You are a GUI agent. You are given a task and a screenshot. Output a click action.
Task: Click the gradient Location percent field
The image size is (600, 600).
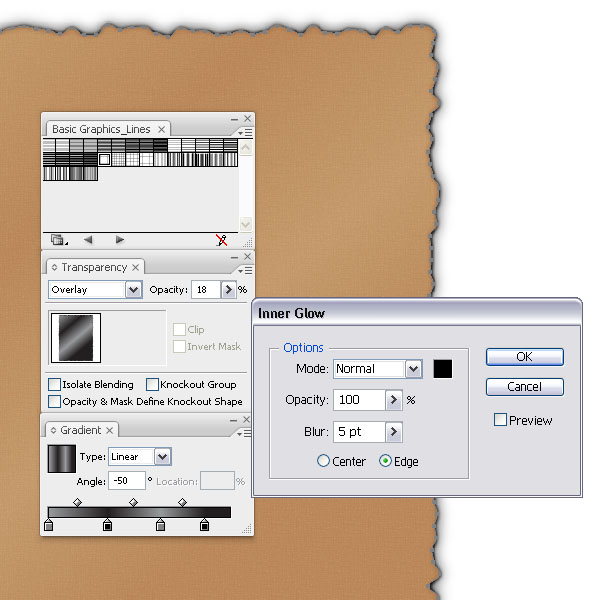click(217, 481)
